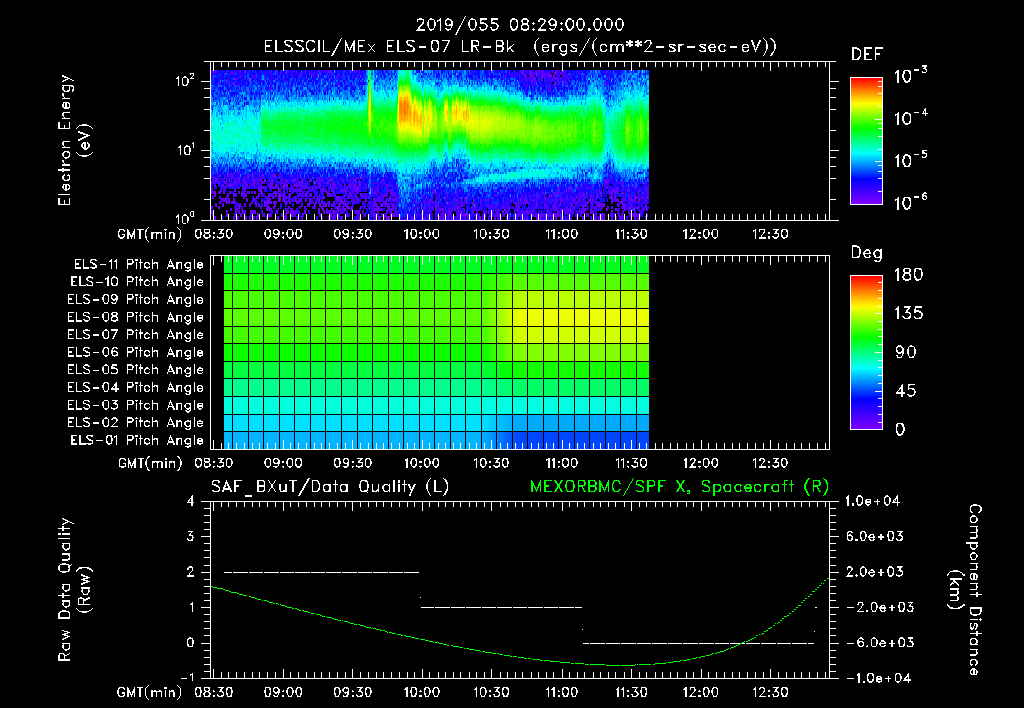Click the 12:30 tick label under spectrogram

[x=771, y=234]
